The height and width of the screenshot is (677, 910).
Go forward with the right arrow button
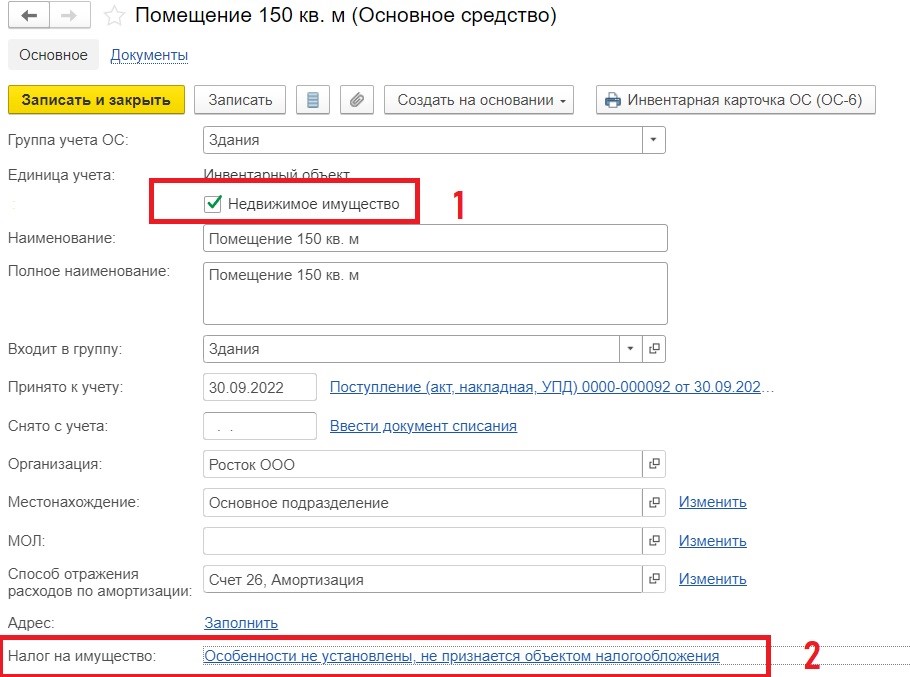(x=70, y=16)
